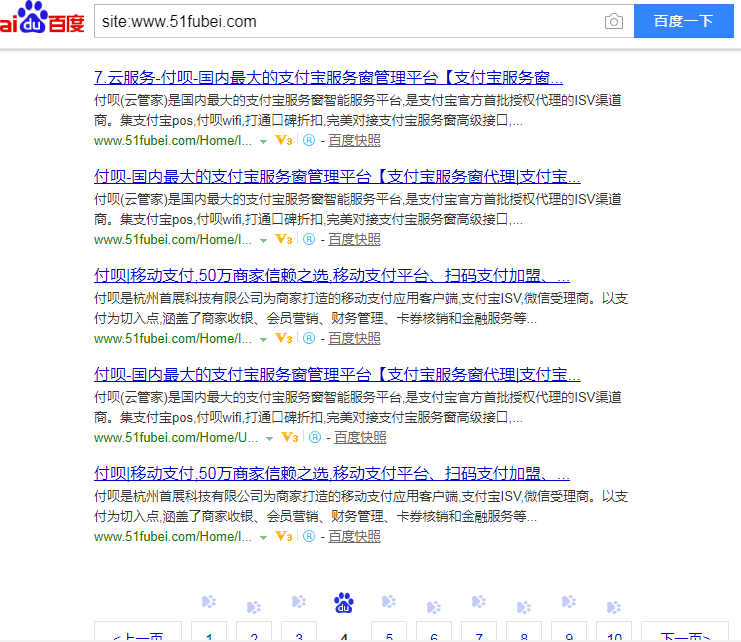This screenshot has height=642, width=741.
Task: Click the faded paw icon above page 5
Action: [389, 601]
